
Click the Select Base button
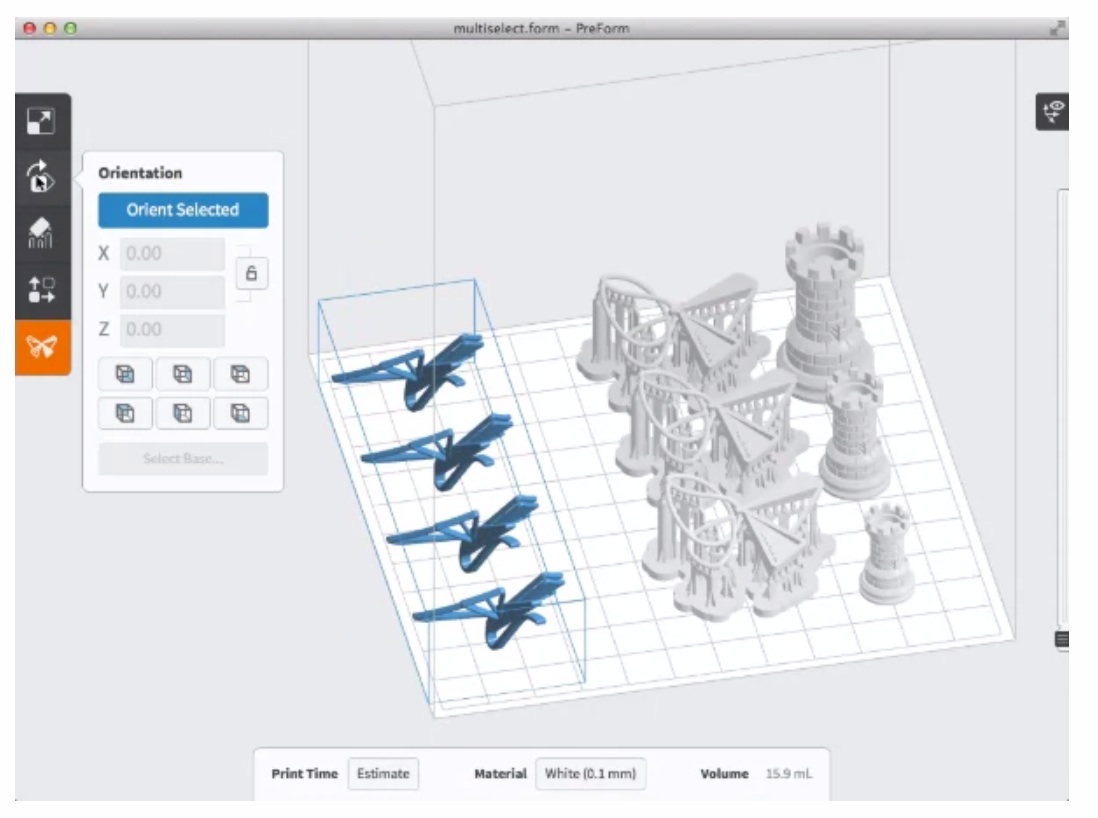(183, 459)
